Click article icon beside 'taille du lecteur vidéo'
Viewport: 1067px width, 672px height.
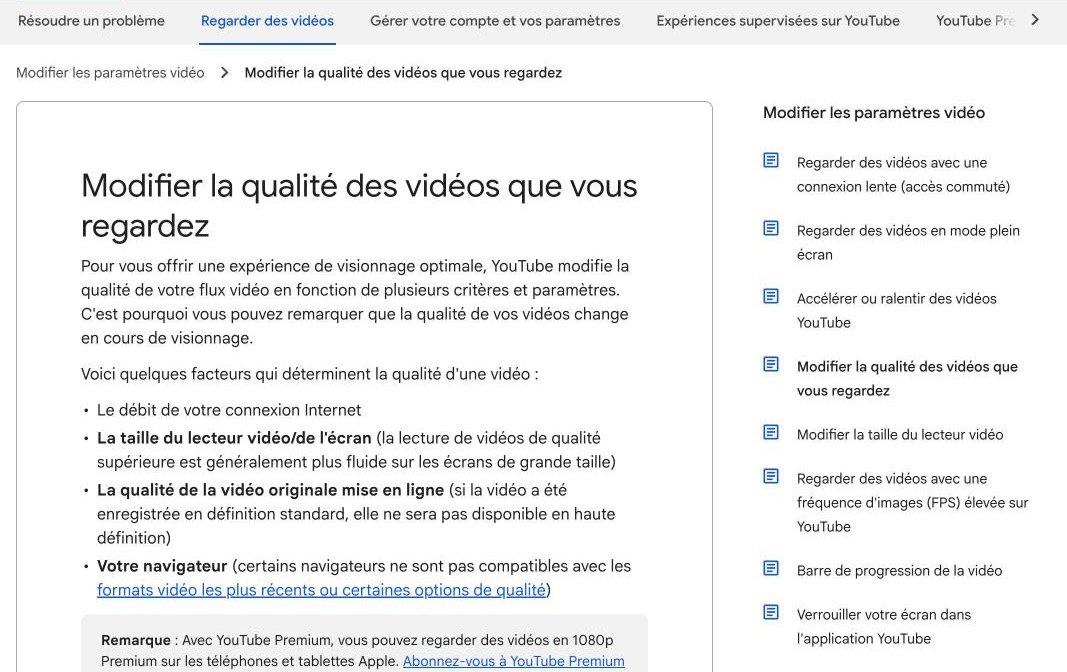(771, 433)
